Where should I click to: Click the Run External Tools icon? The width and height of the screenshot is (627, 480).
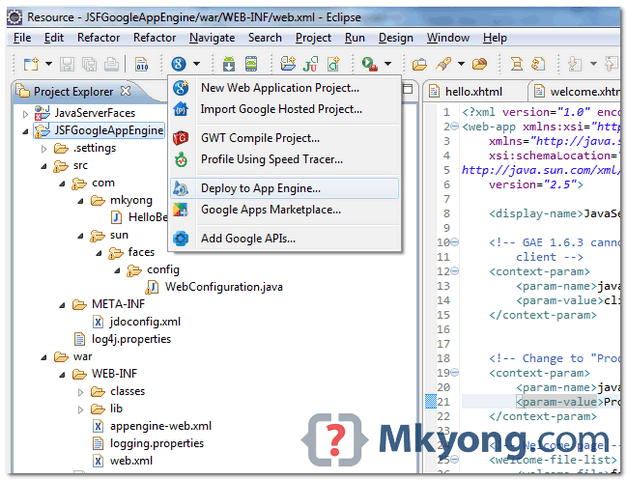coord(370,64)
